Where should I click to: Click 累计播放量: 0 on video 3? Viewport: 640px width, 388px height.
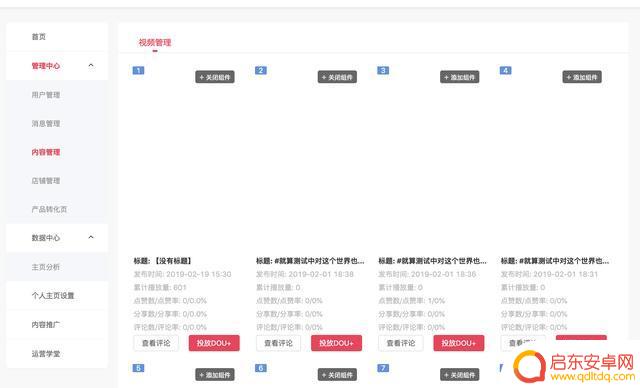point(401,287)
